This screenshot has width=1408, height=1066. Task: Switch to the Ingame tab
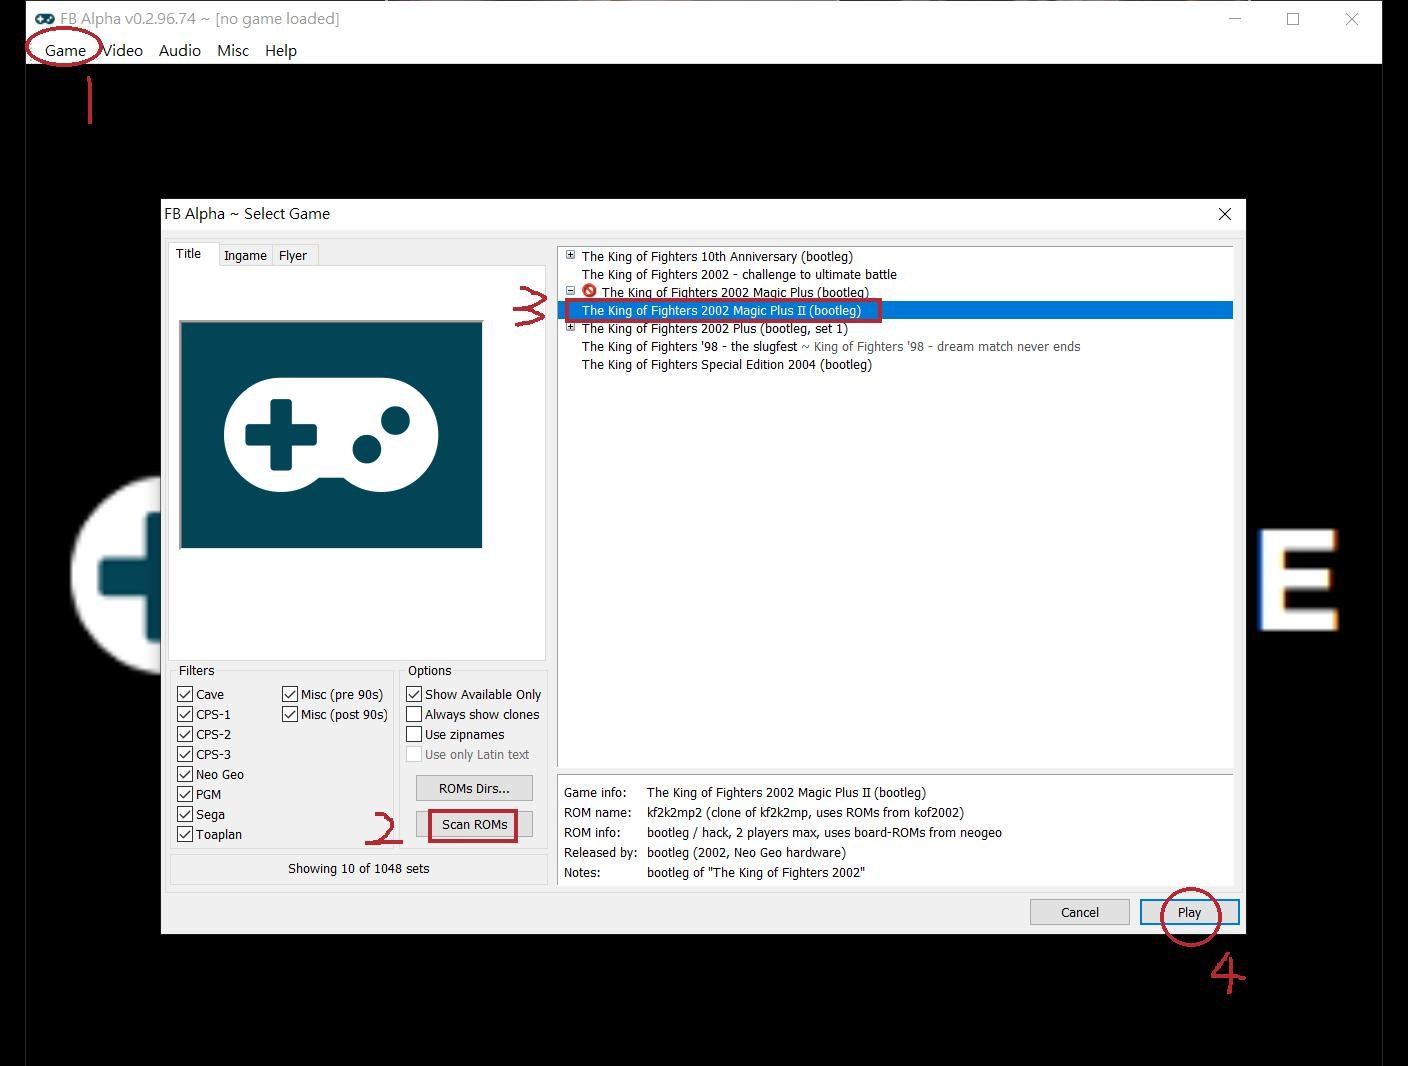[x=245, y=256]
